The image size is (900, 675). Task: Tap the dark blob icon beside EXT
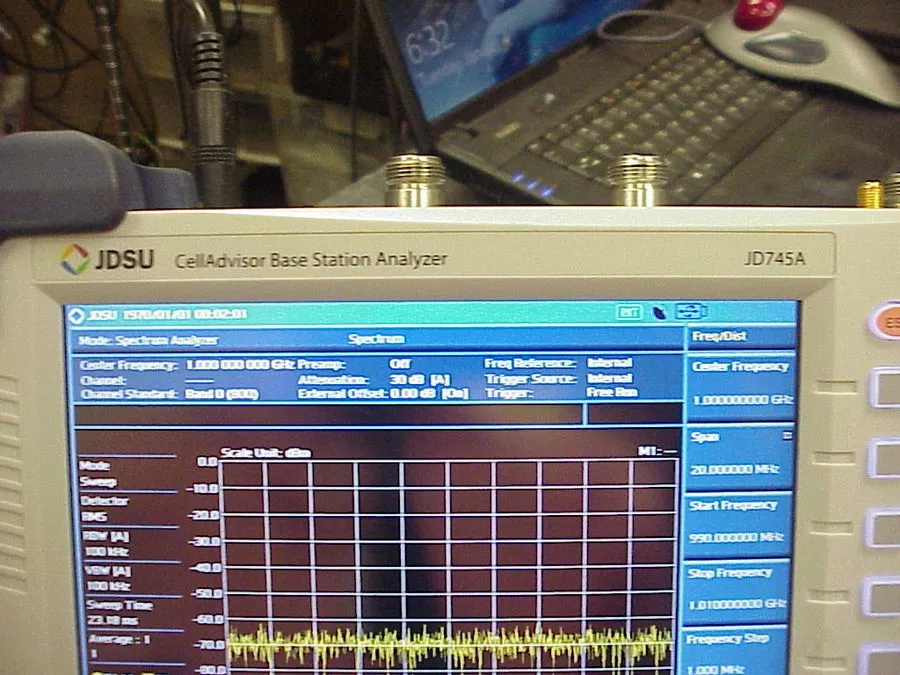(660, 312)
